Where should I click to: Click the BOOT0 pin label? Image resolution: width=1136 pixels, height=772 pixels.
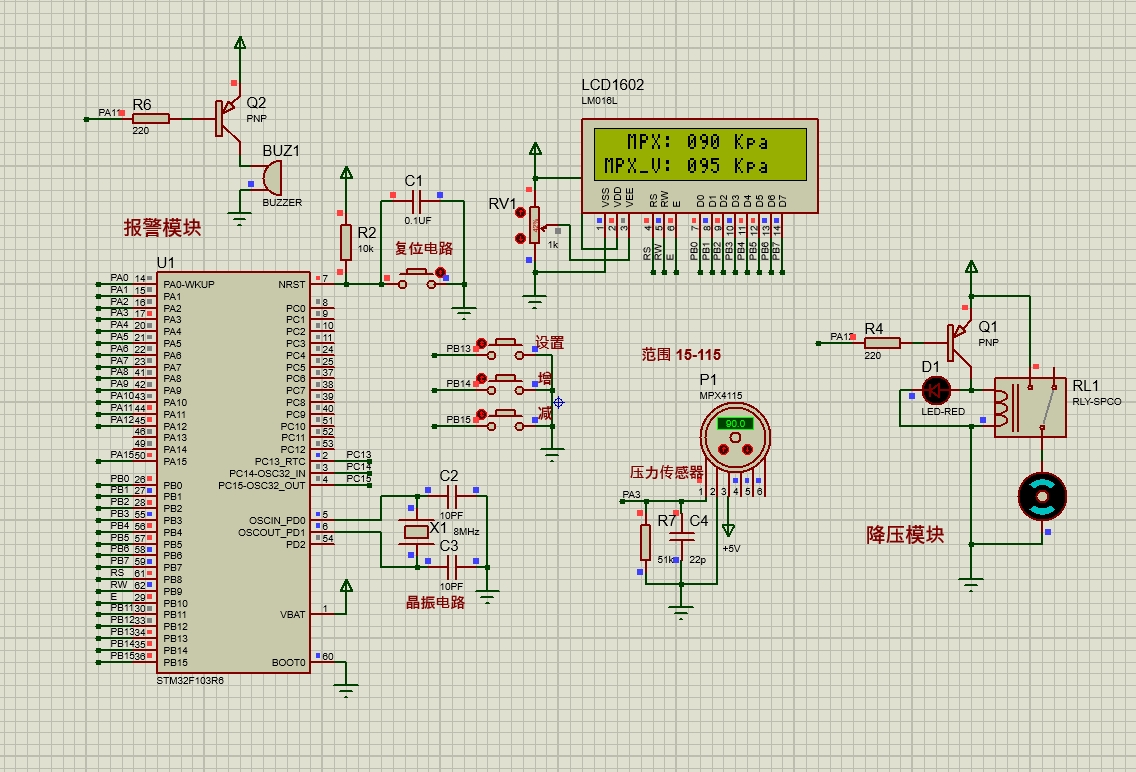[x=288, y=663]
